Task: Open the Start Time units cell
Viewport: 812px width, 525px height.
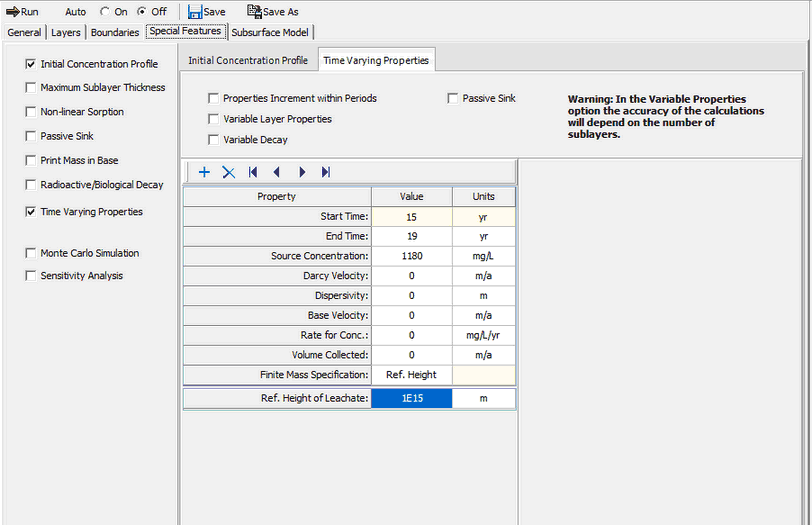Action: 483,216
